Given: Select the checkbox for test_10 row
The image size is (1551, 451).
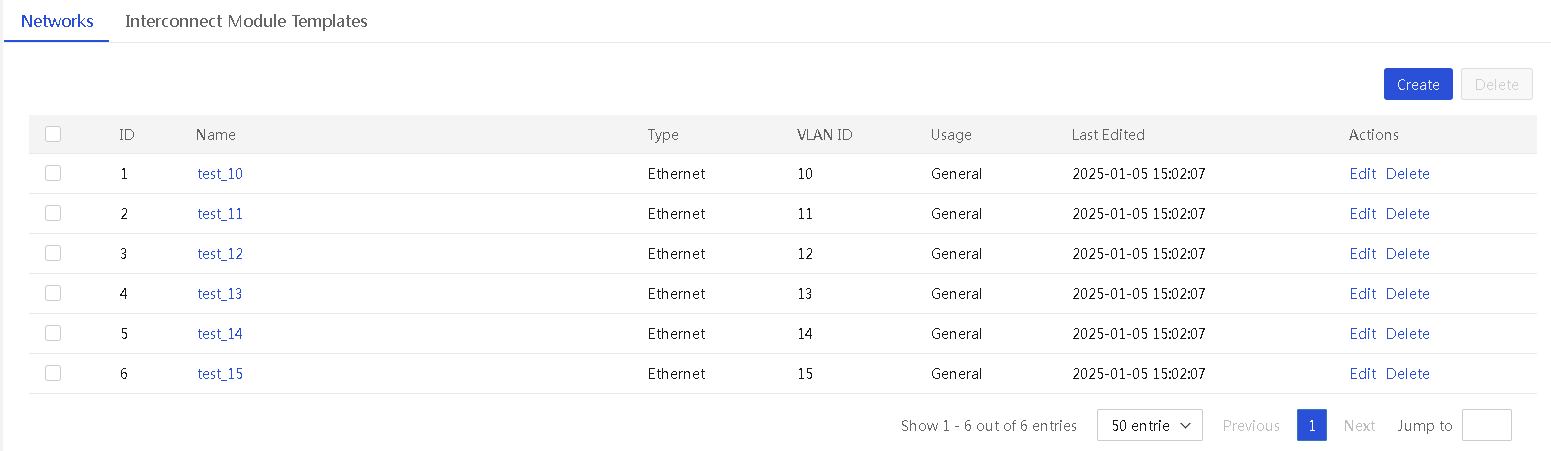Looking at the screenshot, I should [53, 173].
